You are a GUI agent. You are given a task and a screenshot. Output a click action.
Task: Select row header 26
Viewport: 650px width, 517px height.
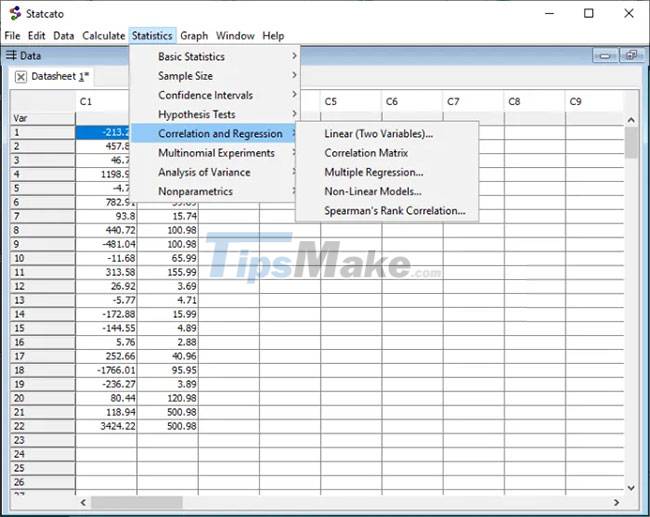point(43,482)
